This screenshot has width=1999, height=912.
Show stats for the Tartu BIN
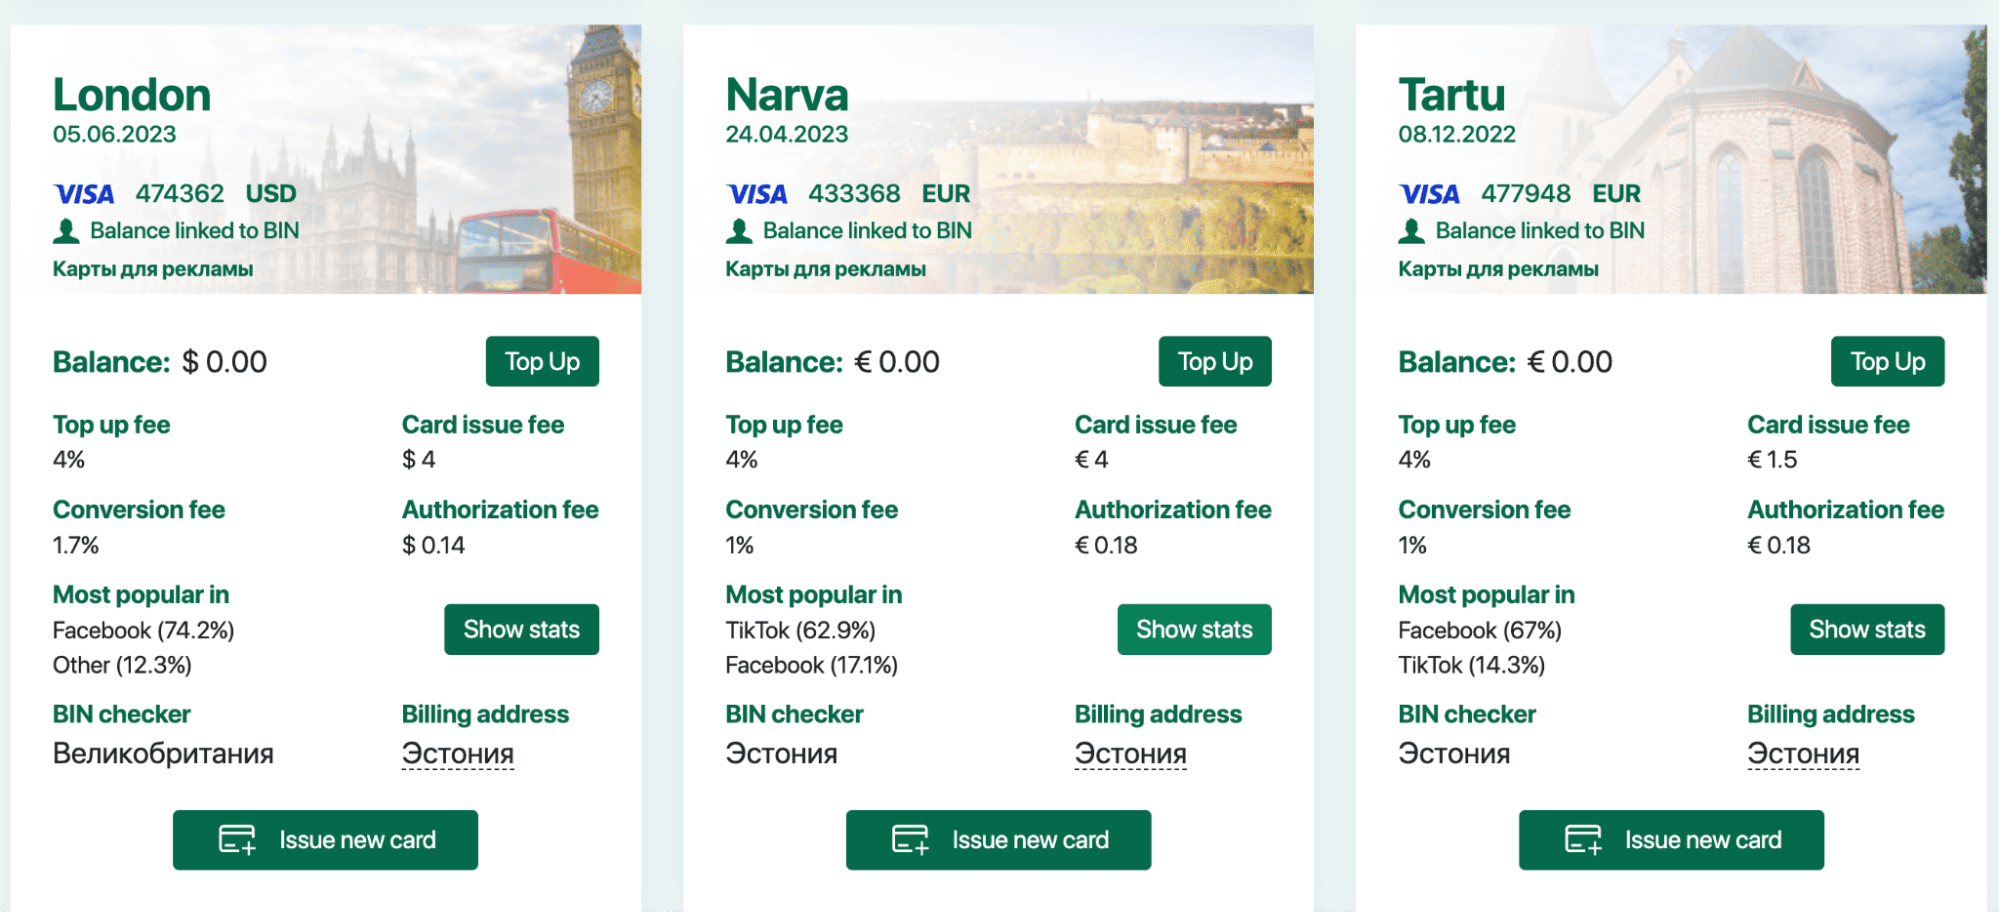pyautogui.click(x=1867, y=629)
